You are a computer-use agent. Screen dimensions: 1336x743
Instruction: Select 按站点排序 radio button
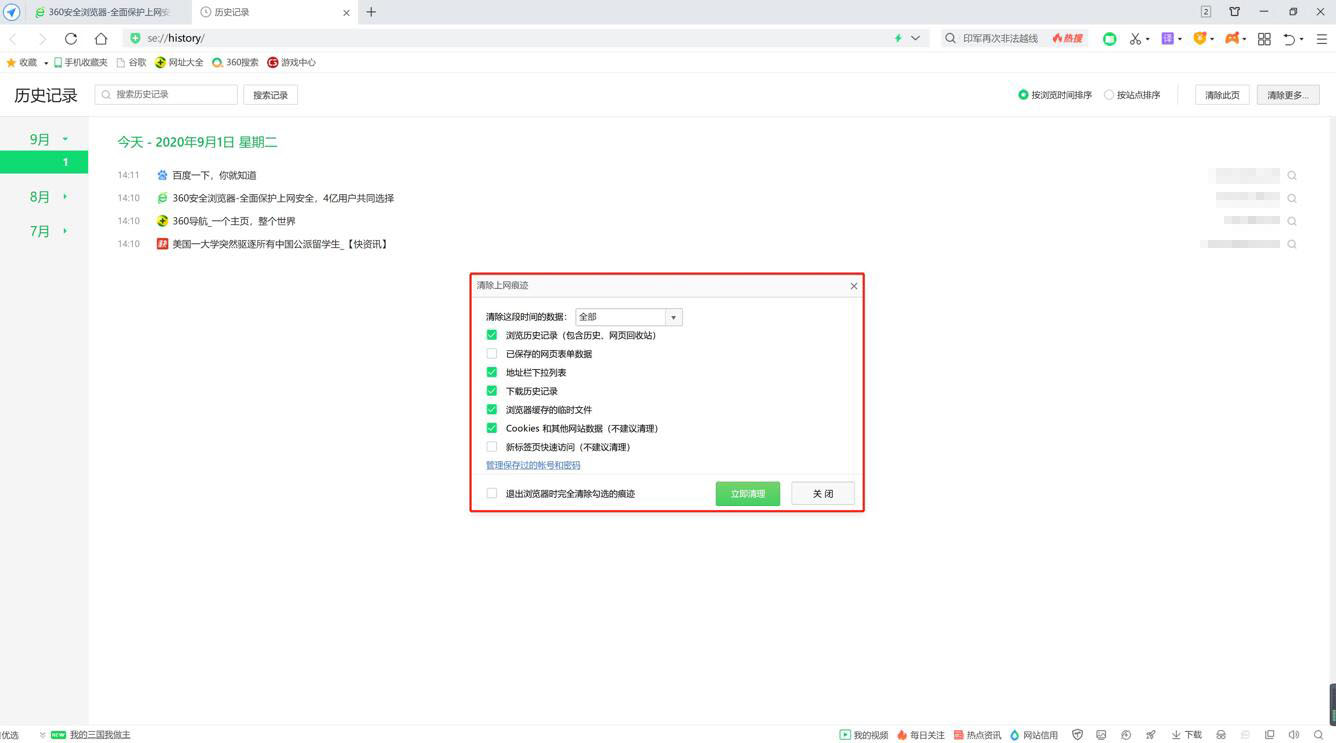[1109, 95]
